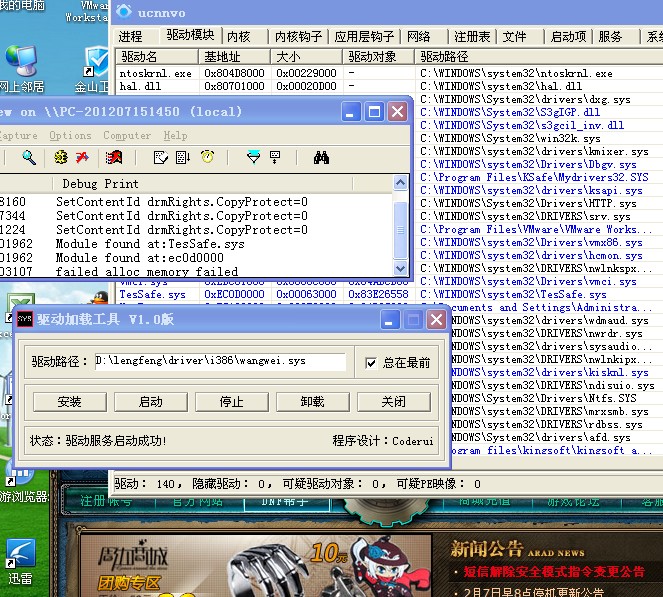Image resolution: width=663 pixels, height=597 pixels.
Task: Click the 卸载 button to unload driver
Action: click(x=313, y=402)
